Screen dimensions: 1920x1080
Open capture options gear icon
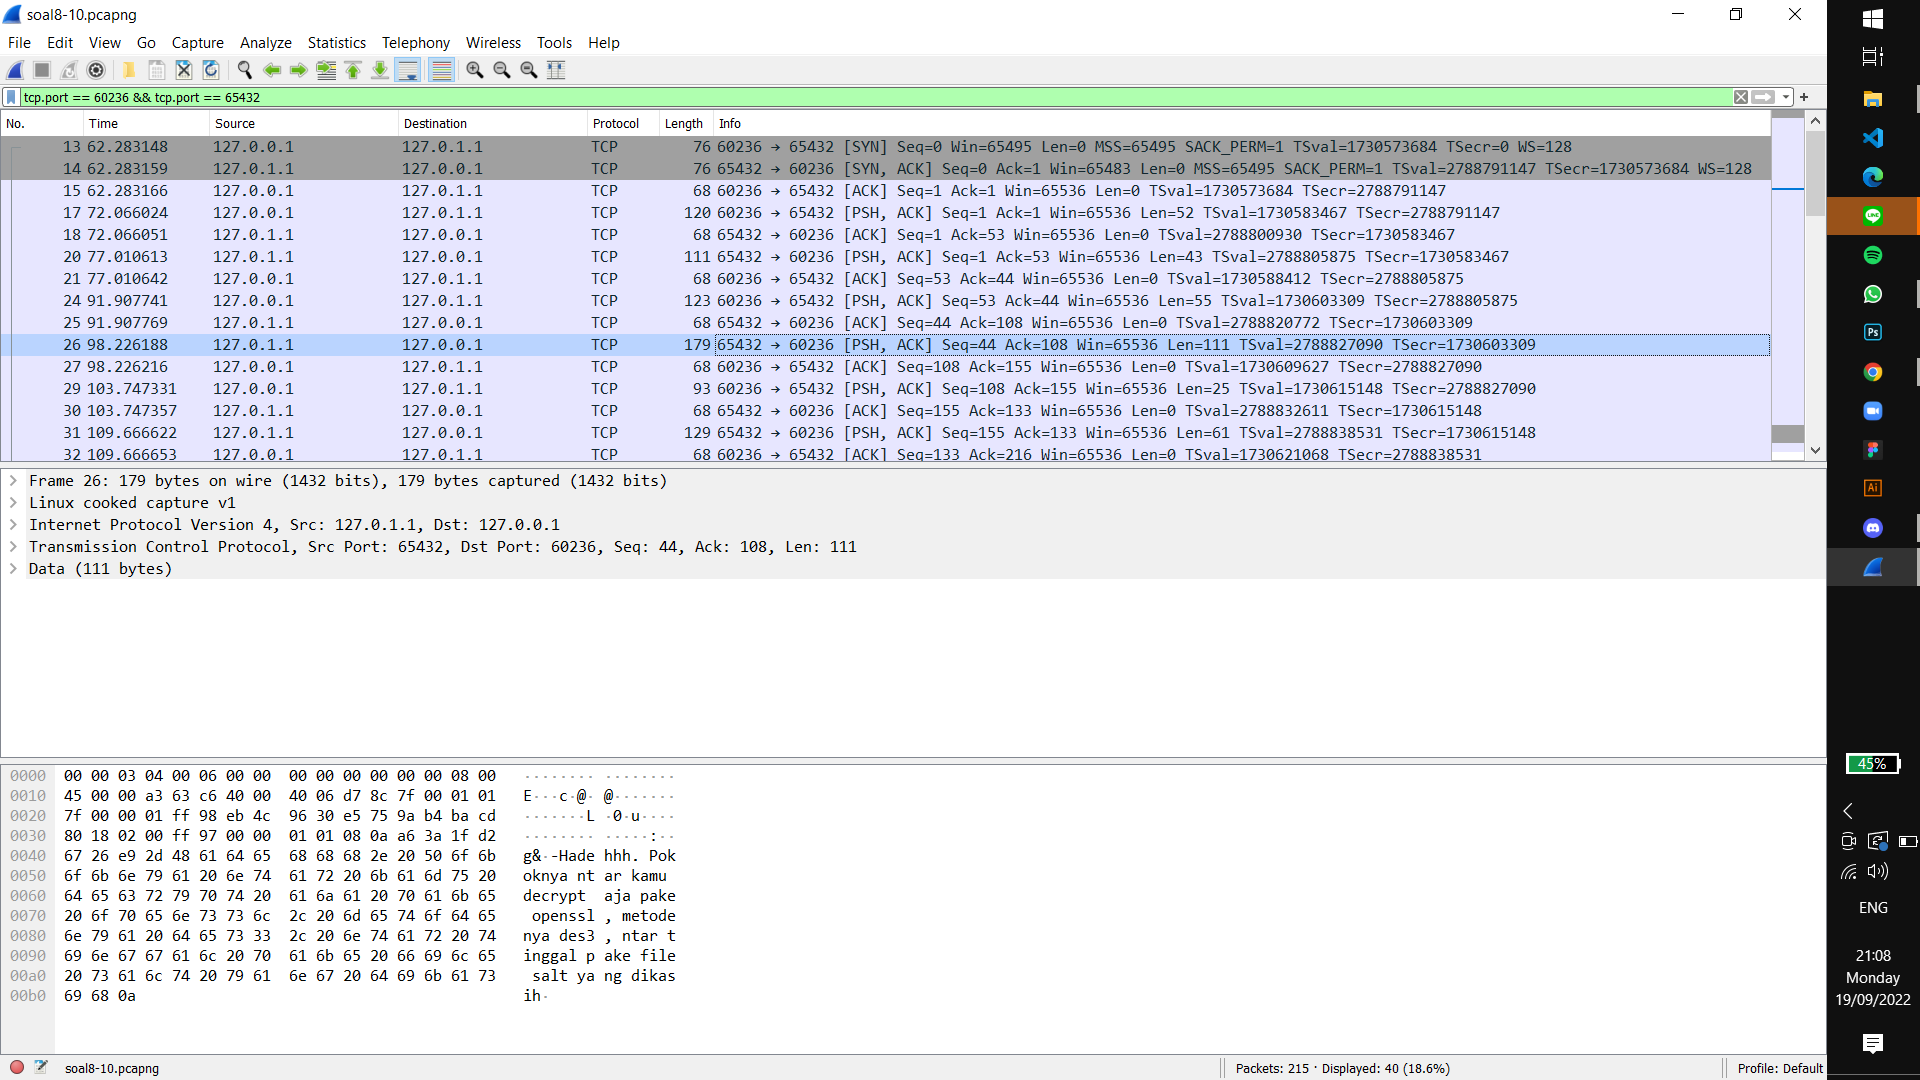(96, 70)
